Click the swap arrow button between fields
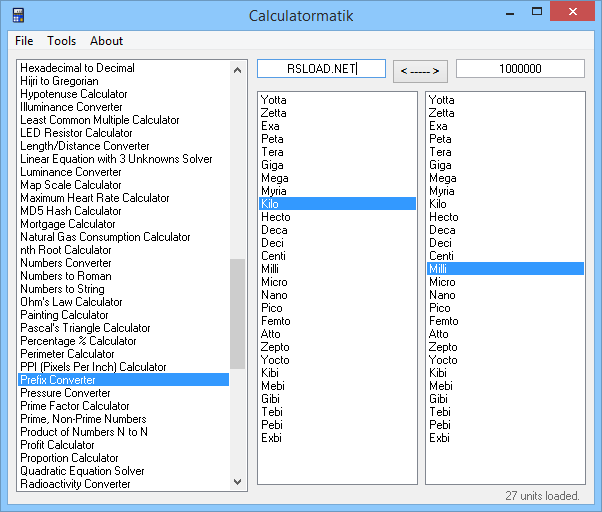 click(x=420, y=71)
